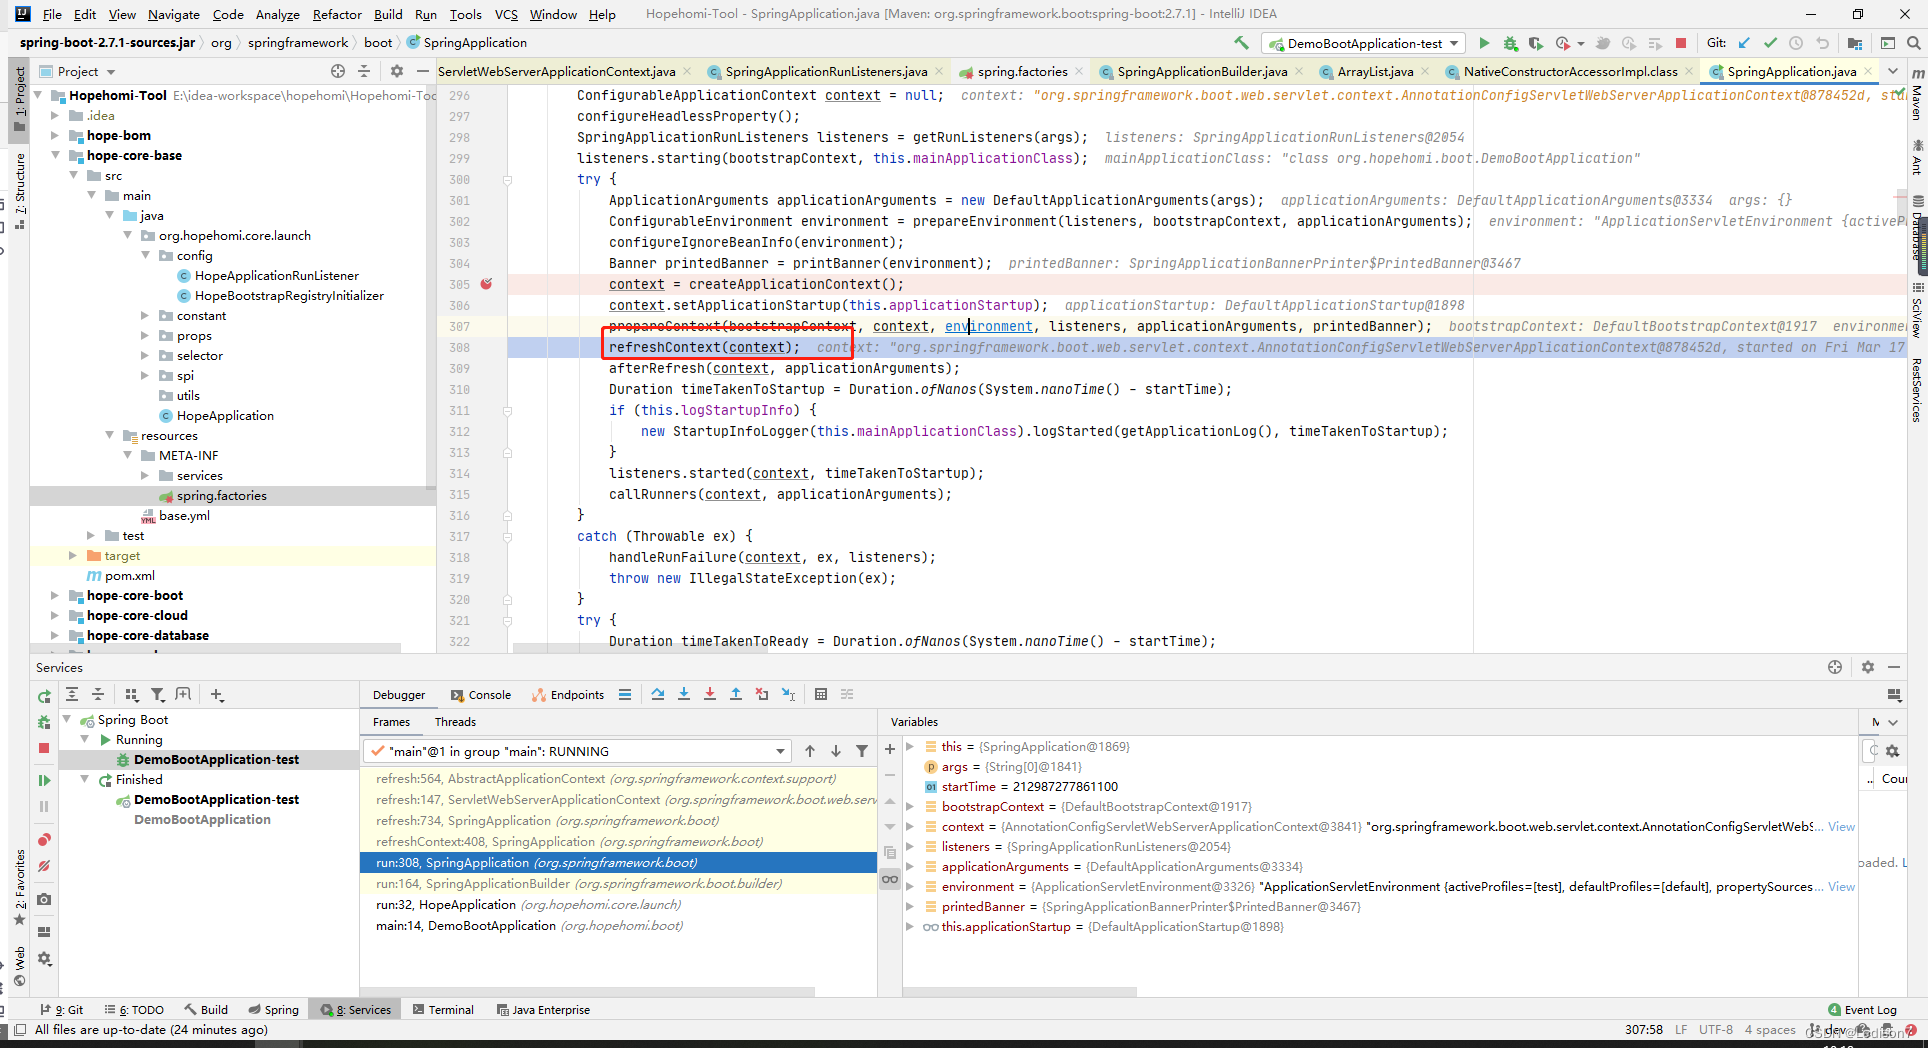Switch to the Threads tab

[x=455, y=721]
